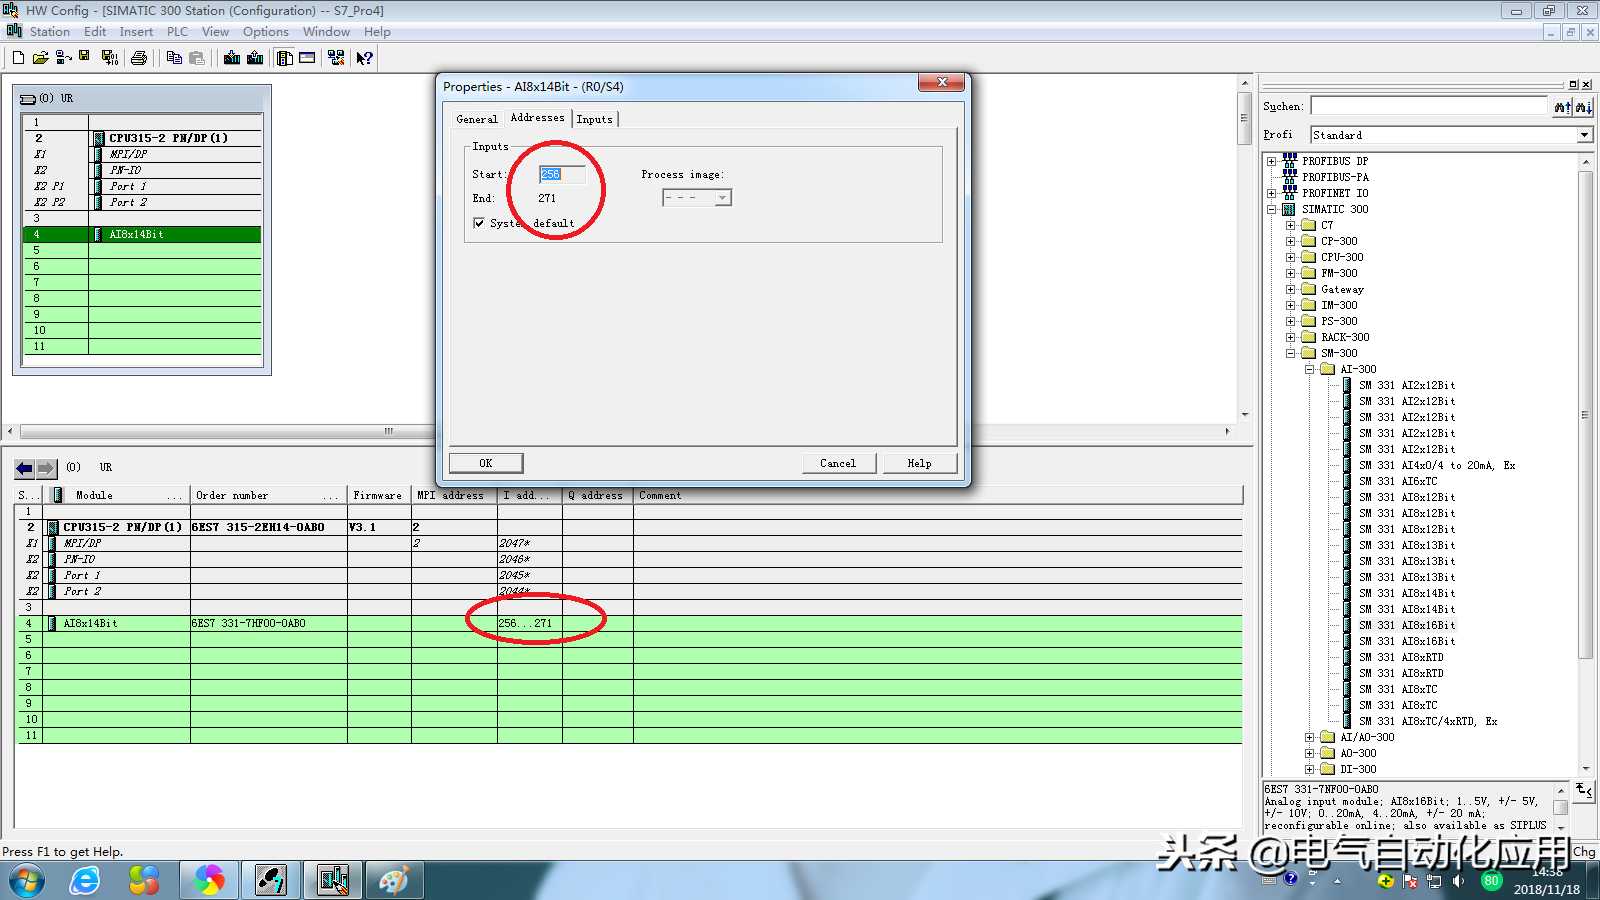This screenshot has height=900, width=1600.
Task: Expand the CP-300 folder
Action: [x=1291, y=241]
